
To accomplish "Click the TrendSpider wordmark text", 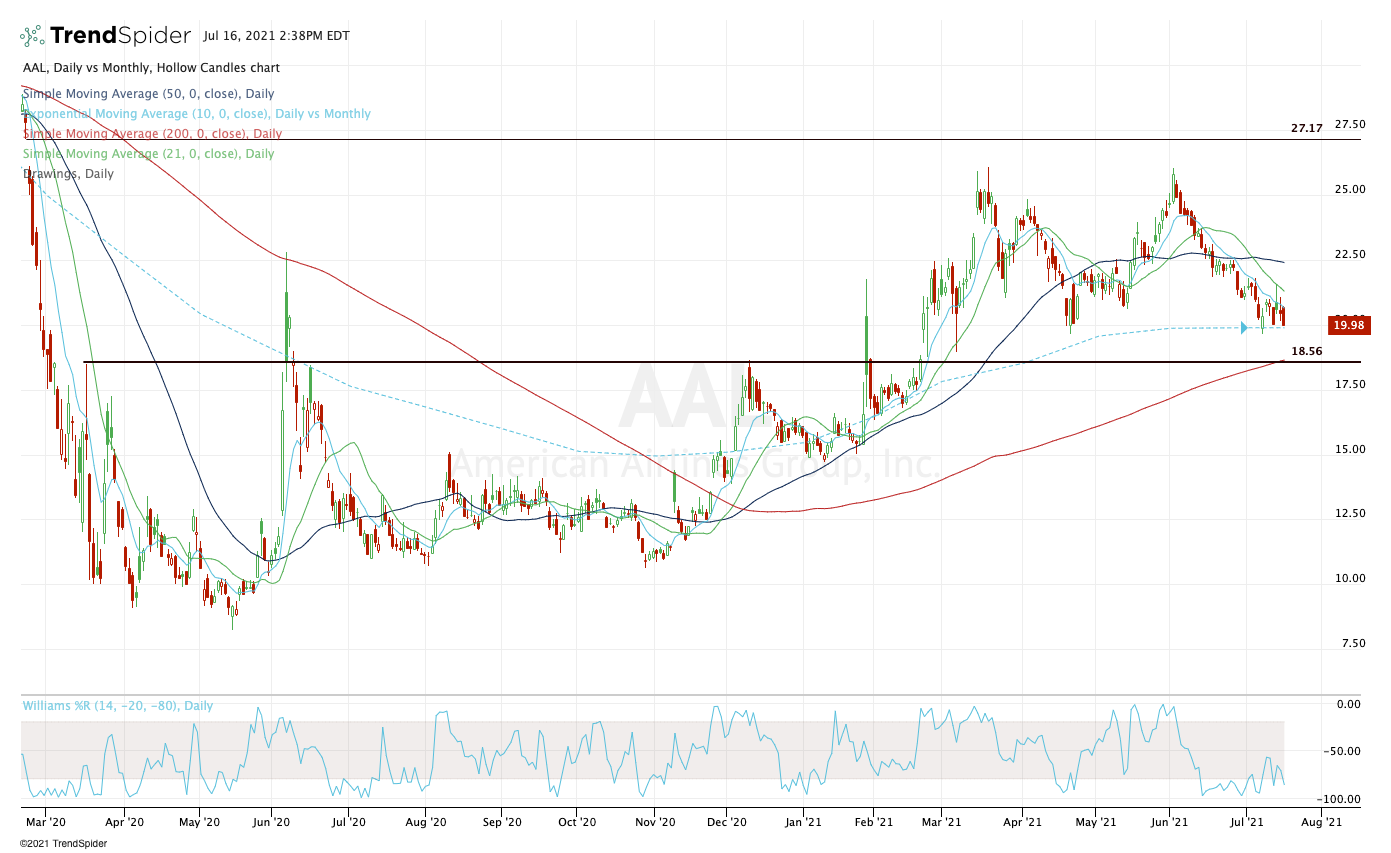I will click(x=120, y=36).
